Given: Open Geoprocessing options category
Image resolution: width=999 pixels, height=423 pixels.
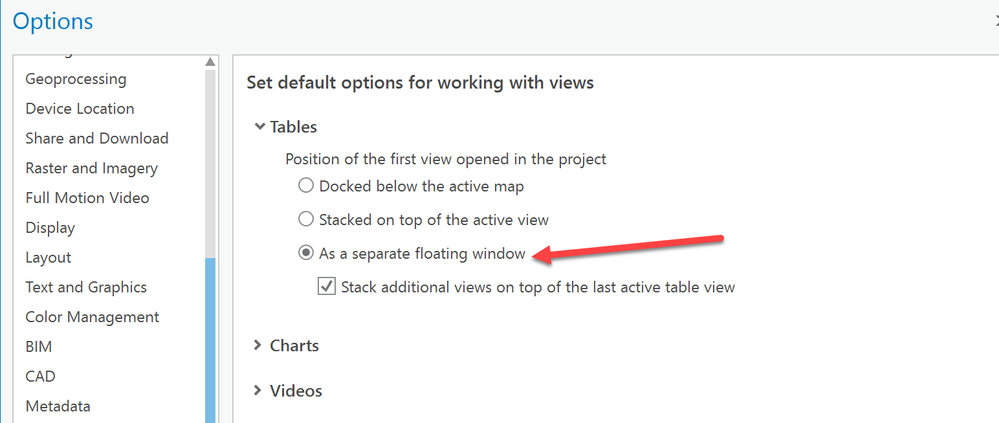Looking at the screenshot, I should click(76, 79).
